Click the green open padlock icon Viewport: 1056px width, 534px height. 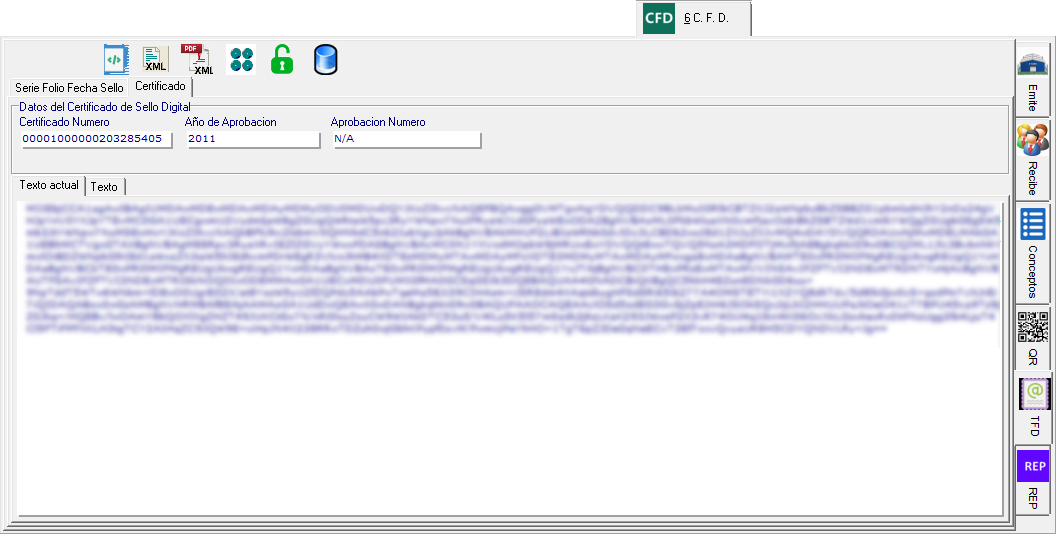click(x=282, y=59)
